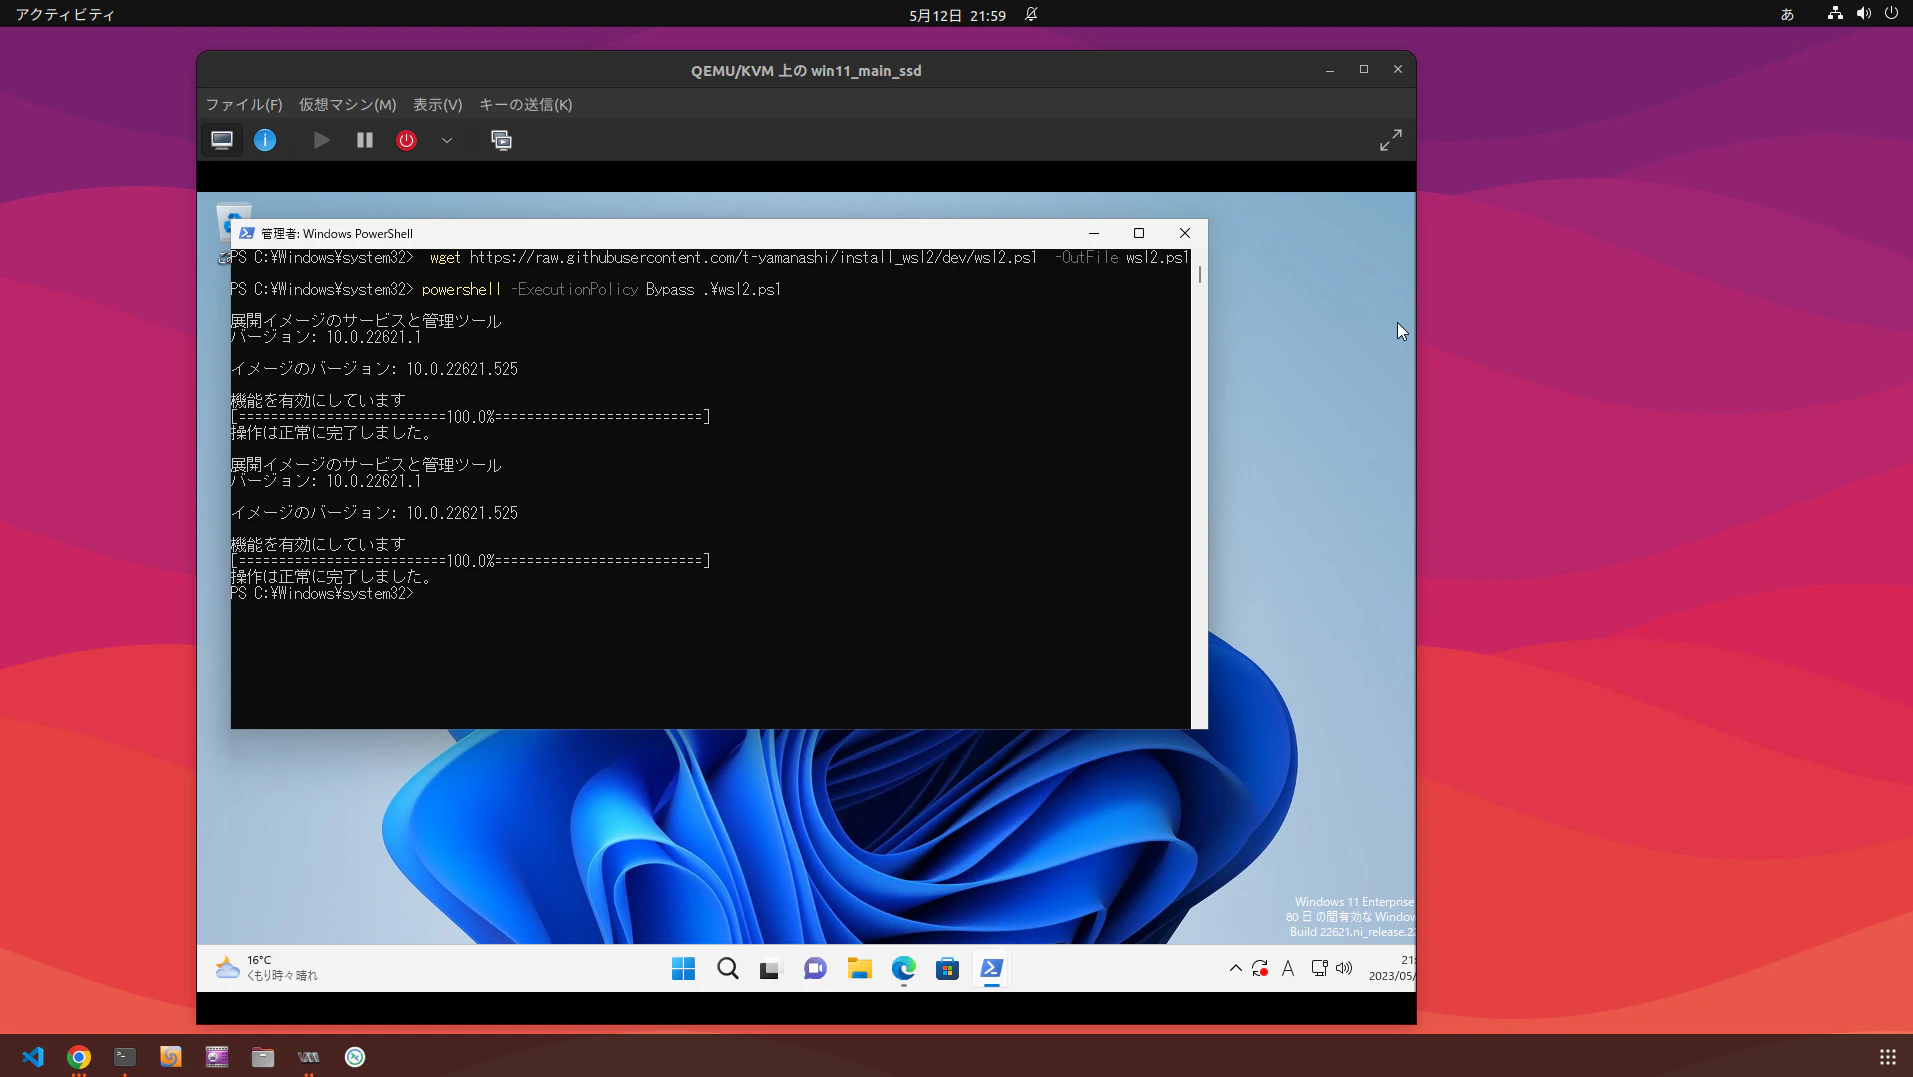Launch Microsoft Edge from Windows taskbar
The width and height of the screenshot is (1913, 1077).
(903, 968)
